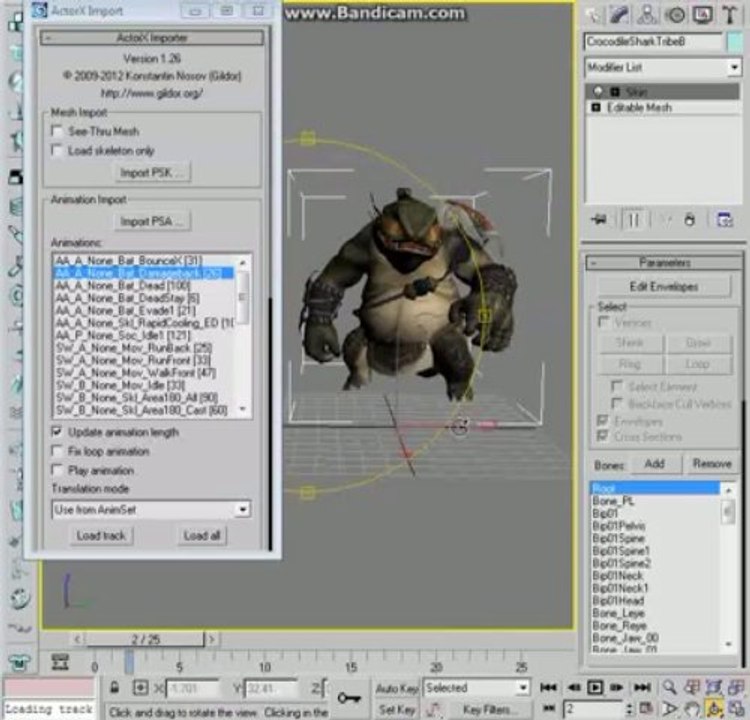Select the Zoom All viewport tool
Viewport: 750px width, 720px height.
(692, 687)
